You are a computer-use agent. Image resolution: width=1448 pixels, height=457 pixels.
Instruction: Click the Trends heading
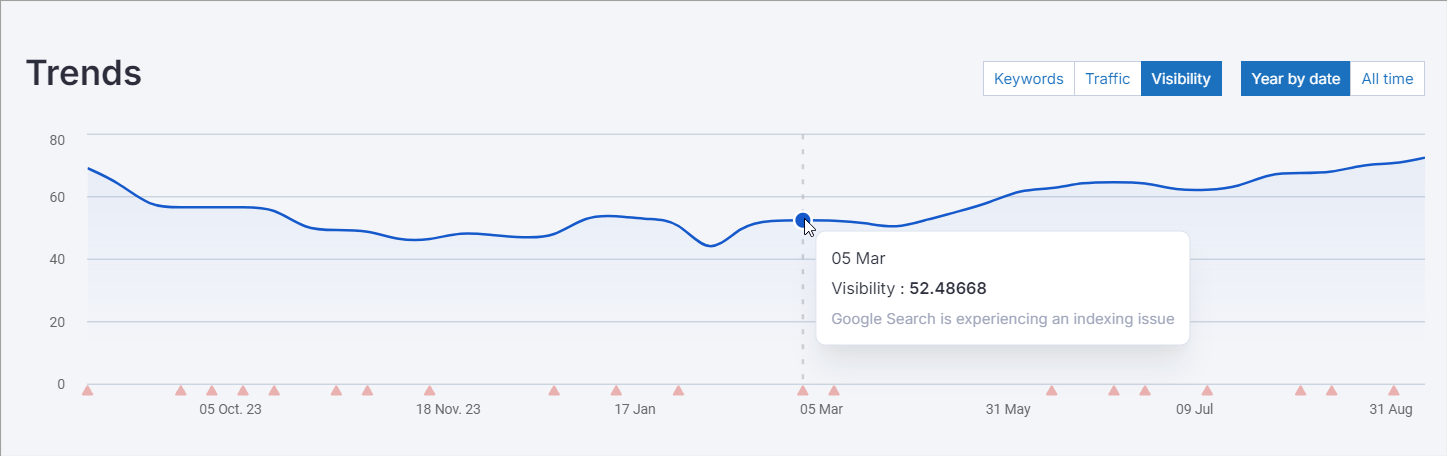pyautogui.click(x=83, y=73)
